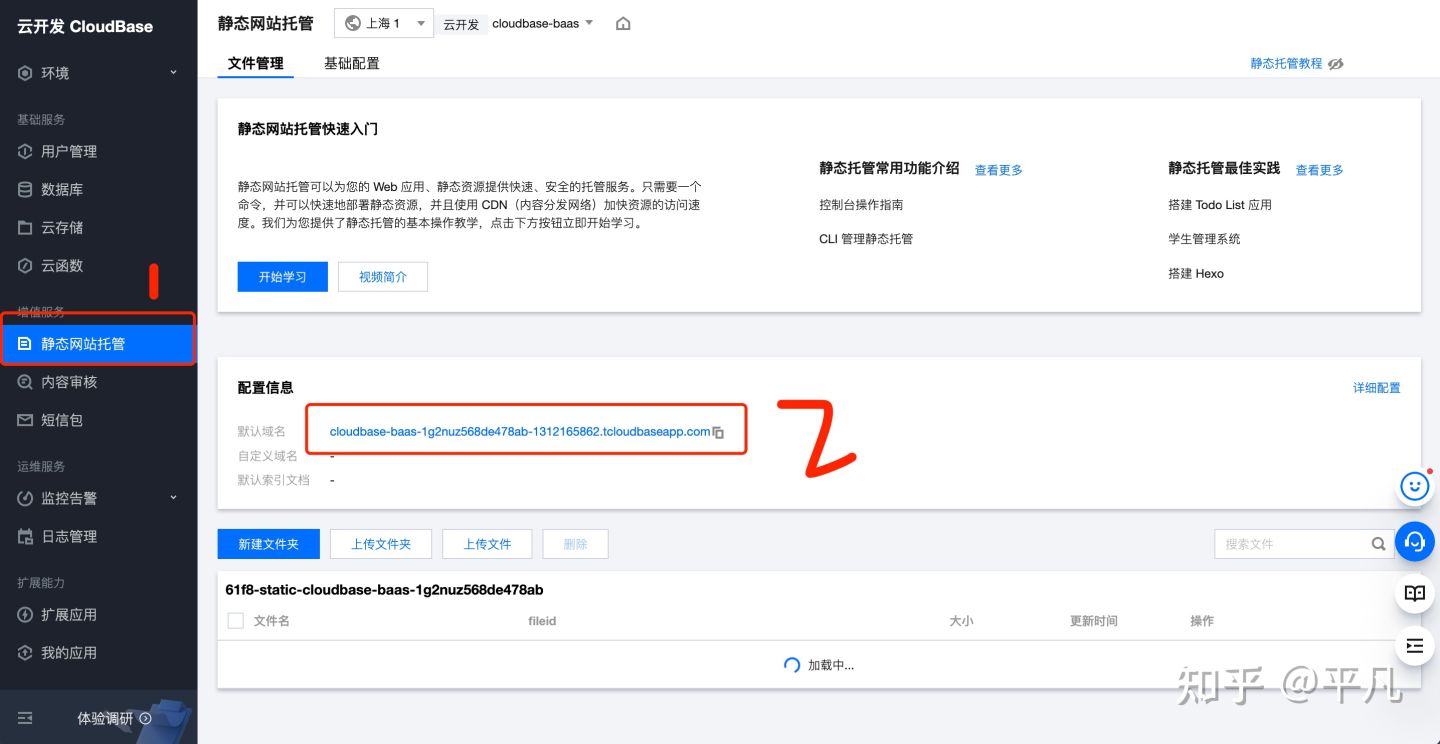The image size is (1440, 744).
Task: Switch to the 文件管理 tab
Action: coord(256,63)
